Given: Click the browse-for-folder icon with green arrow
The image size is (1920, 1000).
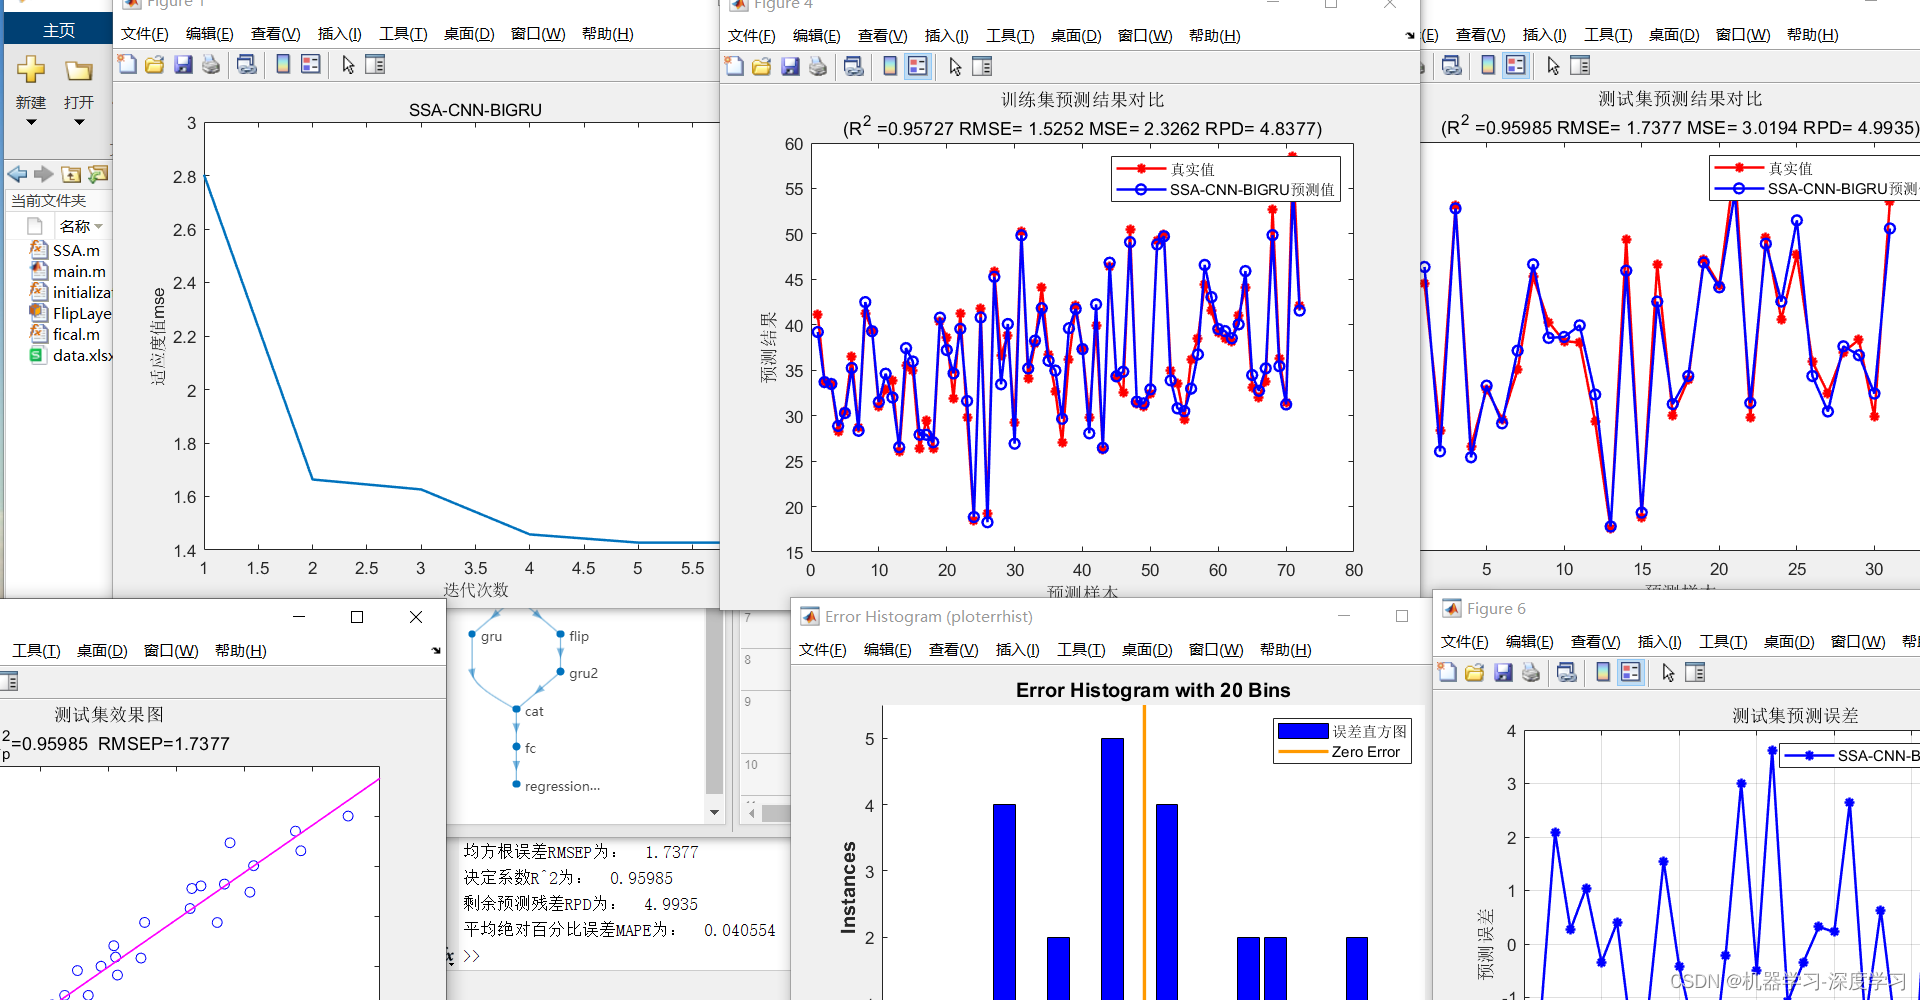Looking at the screenshot, I should coord(97,174).
